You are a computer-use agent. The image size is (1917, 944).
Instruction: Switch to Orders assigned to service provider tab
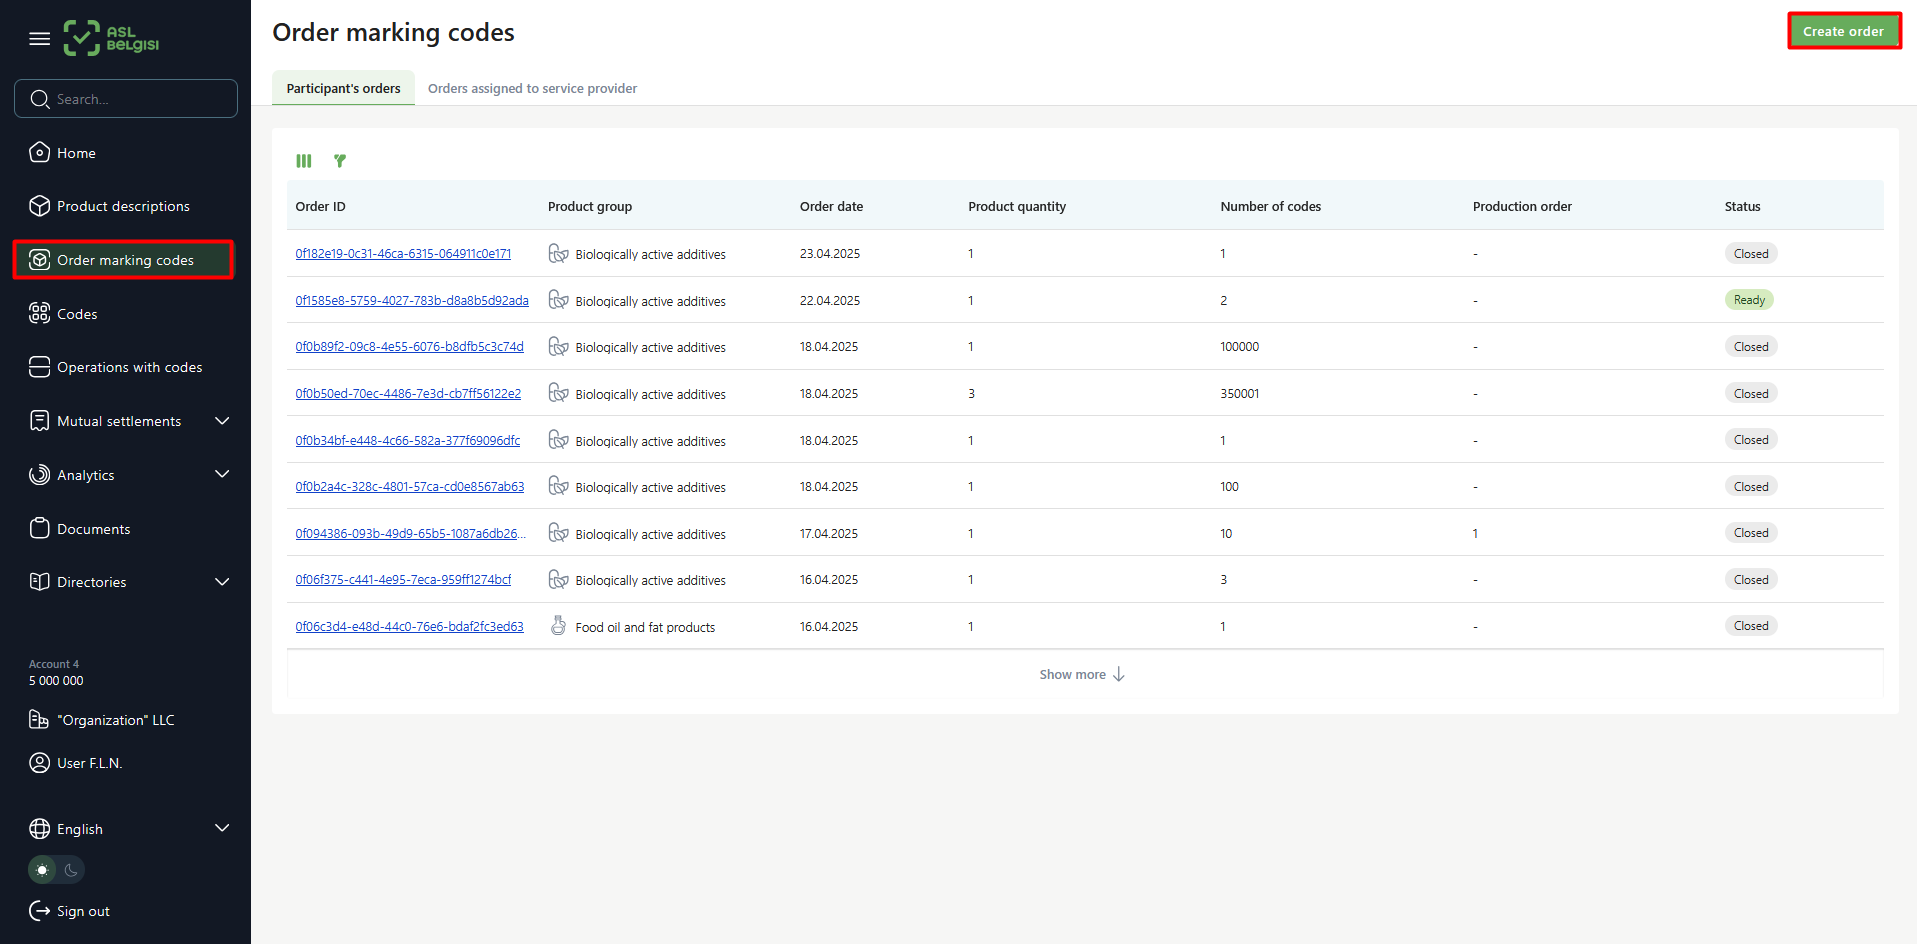click(x=532, y=88)
